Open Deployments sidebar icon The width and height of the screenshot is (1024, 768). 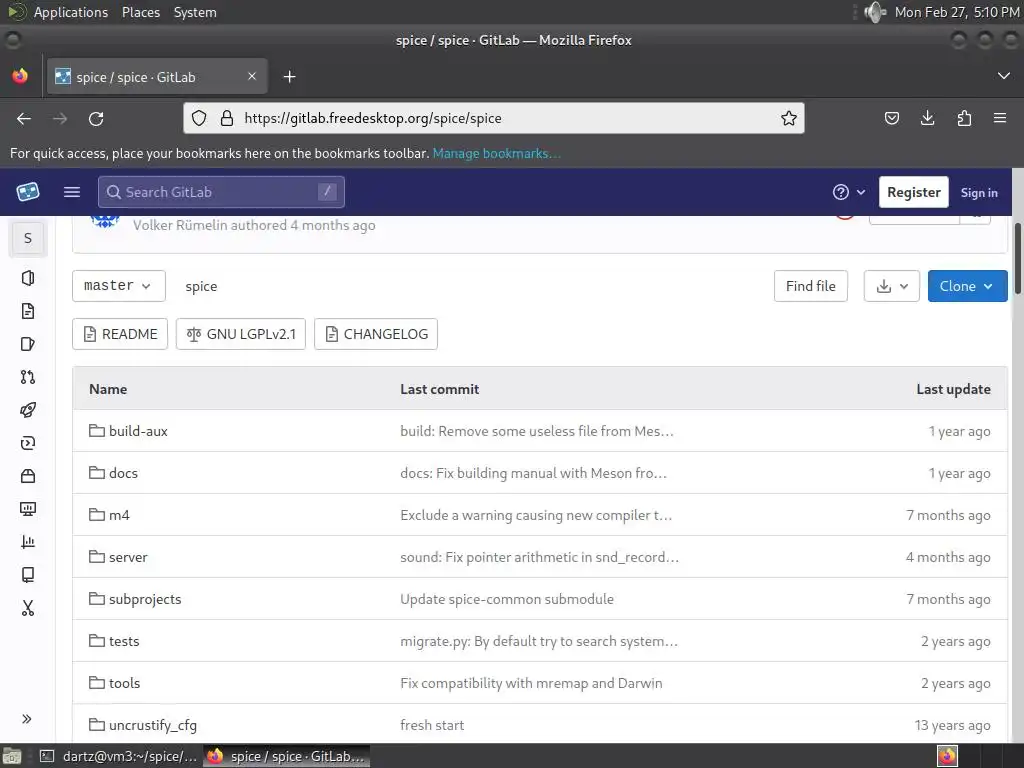[x=27, y=443]
